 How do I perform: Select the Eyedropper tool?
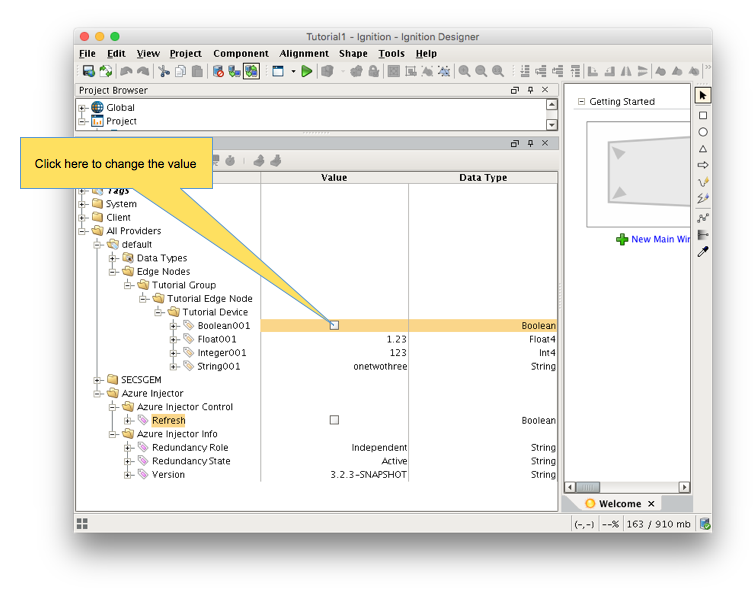703,252
